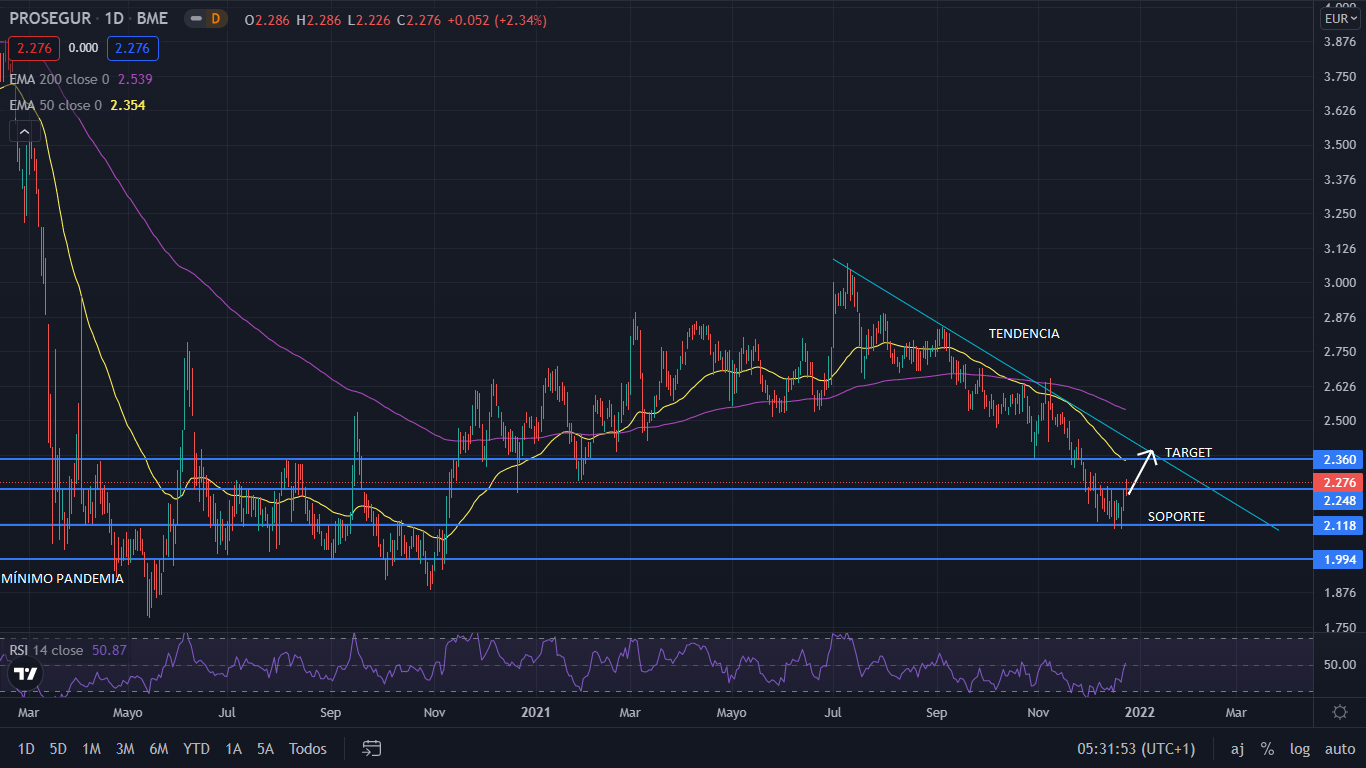The height and width of the screenshot is (768, 1366).
Task: Click the red 2.276 sell price button
Action: 34,48
